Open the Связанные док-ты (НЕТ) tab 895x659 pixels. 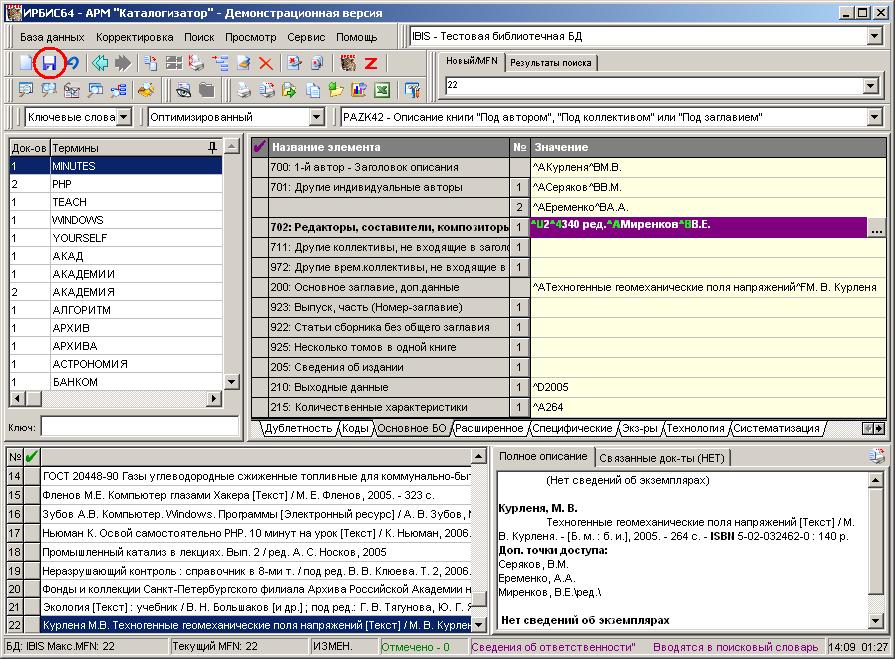[662, 457]
